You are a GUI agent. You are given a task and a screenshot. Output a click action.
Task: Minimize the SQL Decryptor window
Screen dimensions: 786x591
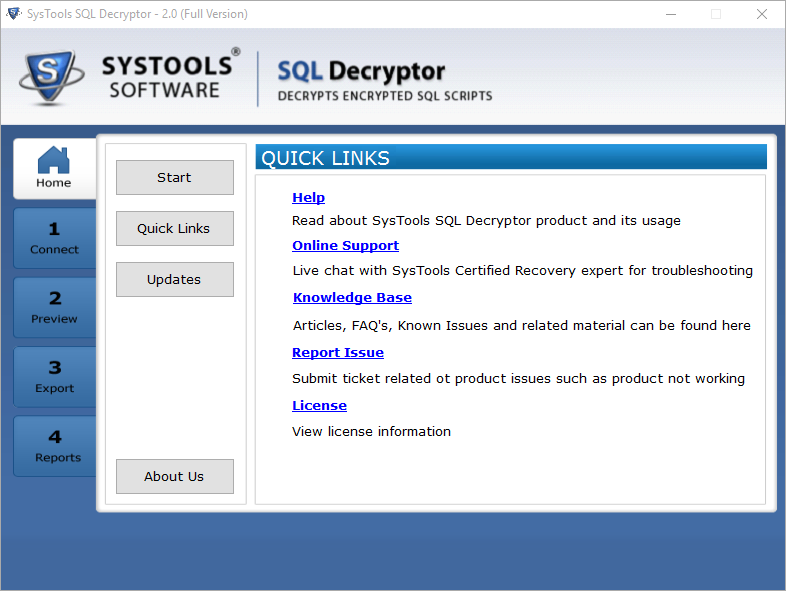coord(669,14)
